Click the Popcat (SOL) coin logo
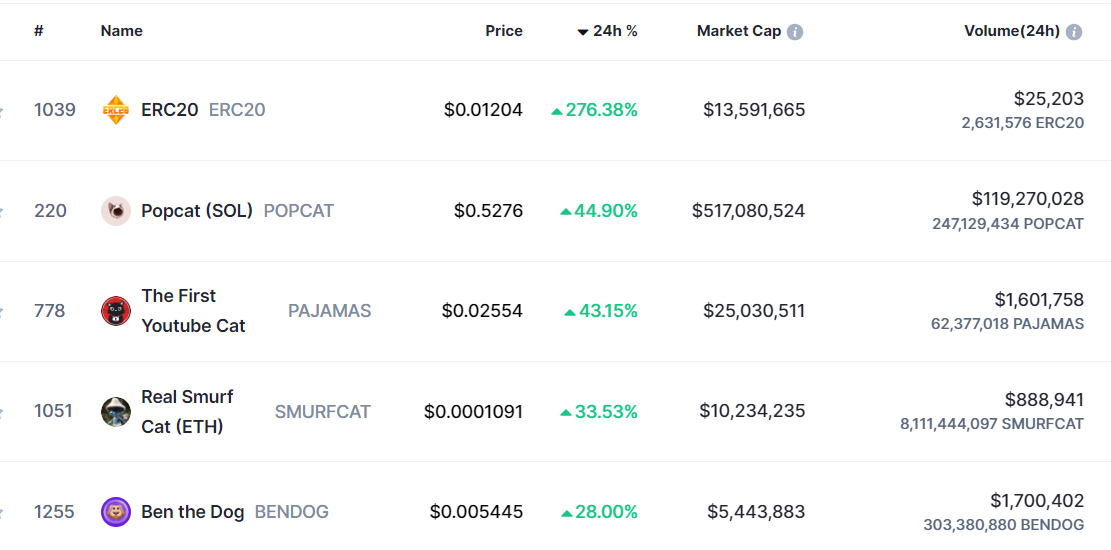The width and height of the screenshot is (1111, 550). (116, 211)
